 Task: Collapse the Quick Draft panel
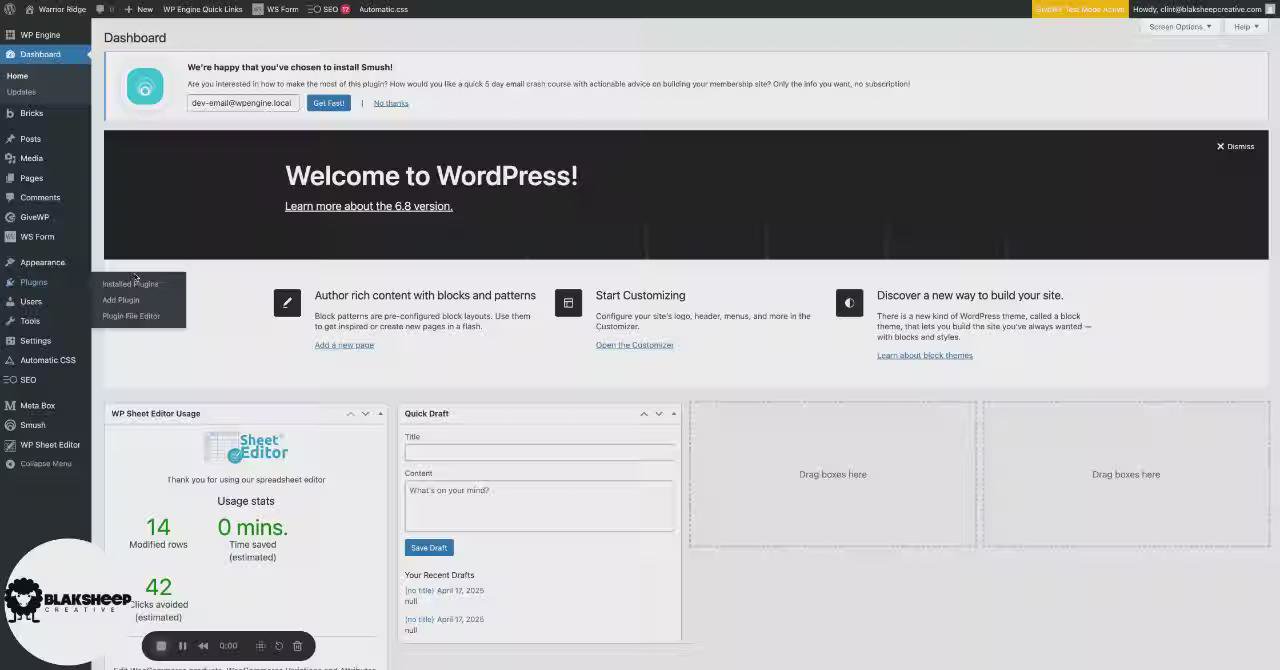pyautogui.click(x=674, y=413)
